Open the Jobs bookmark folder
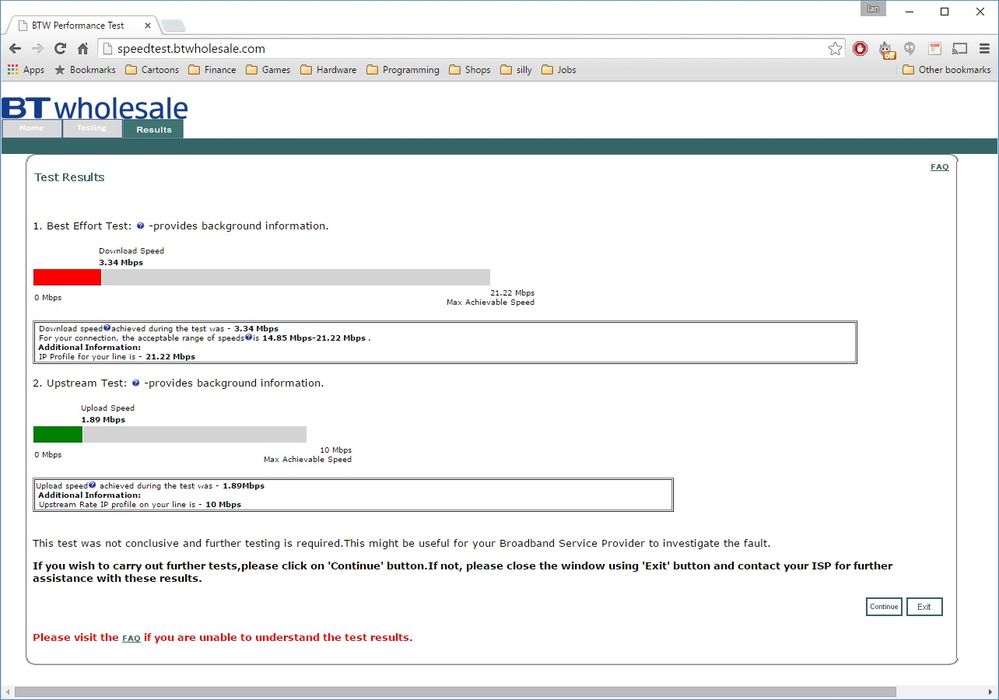 coord(559,69)
